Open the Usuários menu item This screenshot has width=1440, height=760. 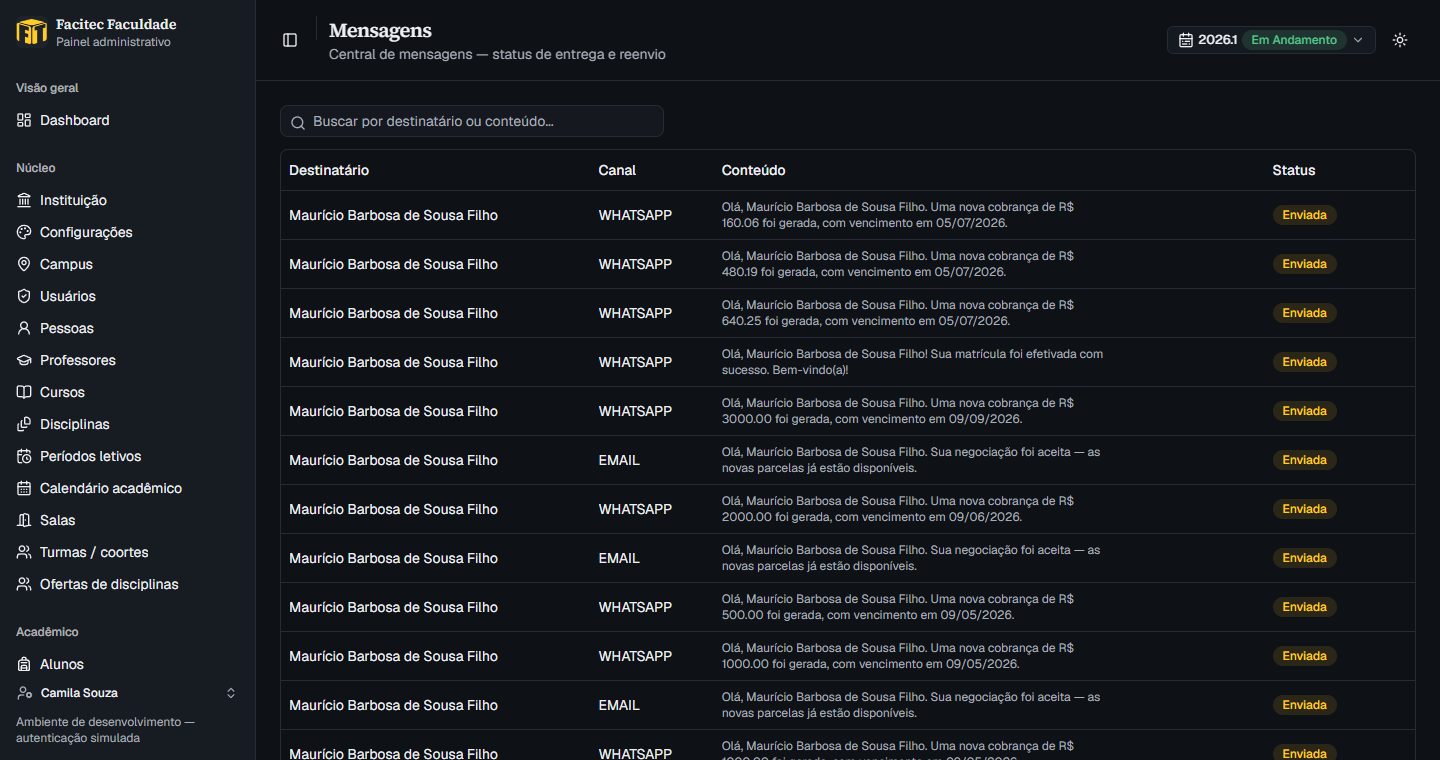[127, 296]
